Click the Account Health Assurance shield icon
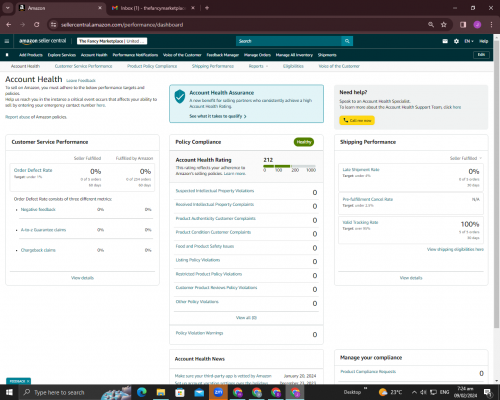The width and height of the screenshot is (500, 400). pyautogui.click(x=180, y=96)
